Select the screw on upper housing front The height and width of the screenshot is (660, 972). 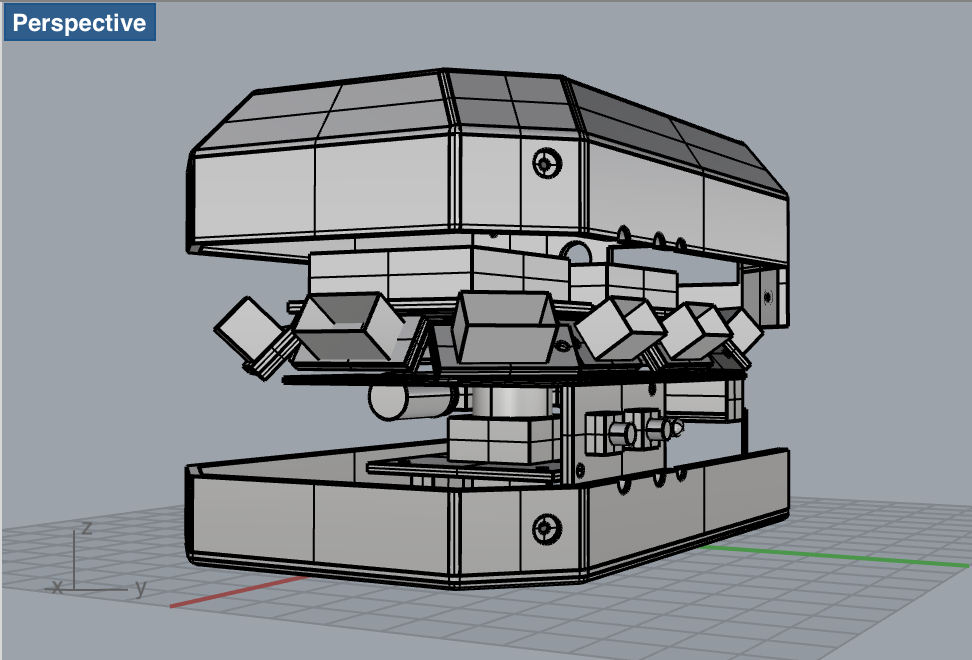[x=547, y=164]
